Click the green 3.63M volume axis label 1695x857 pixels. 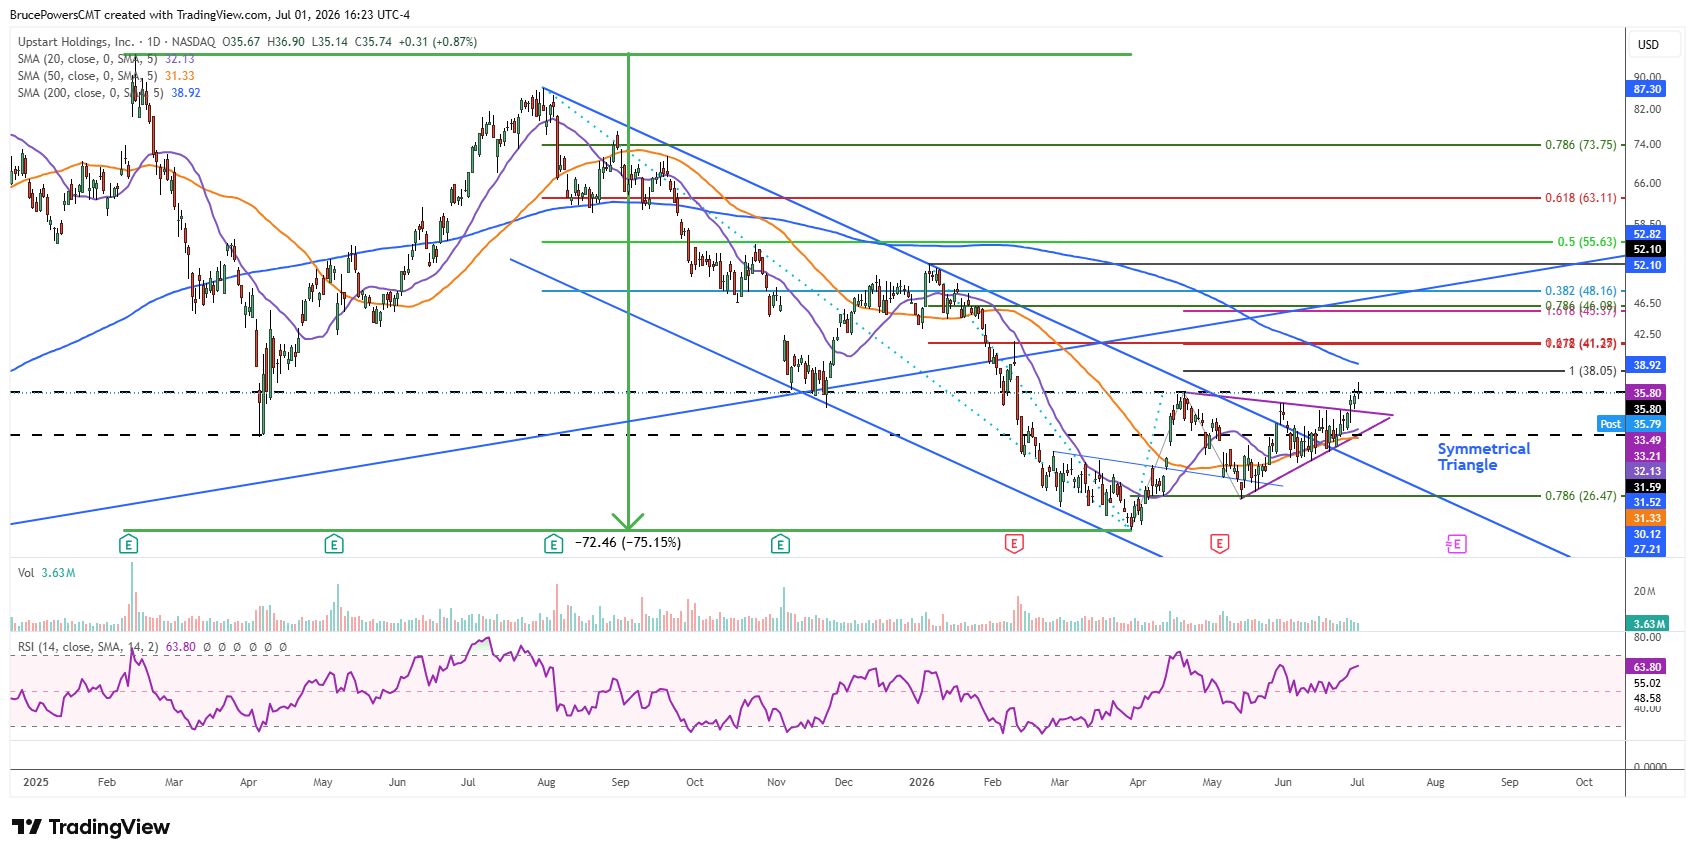pyautogui.click(x=1647, y=624)
